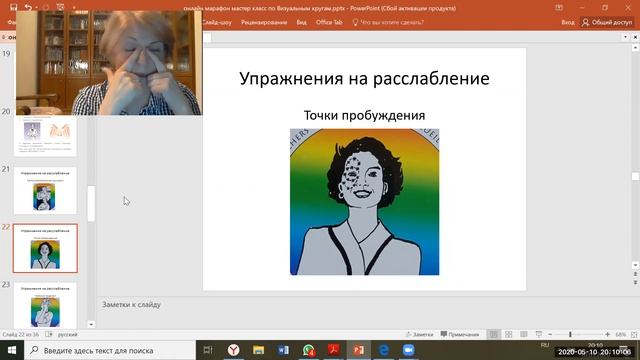Click the 68% zoom level value

tap(620, 335)
